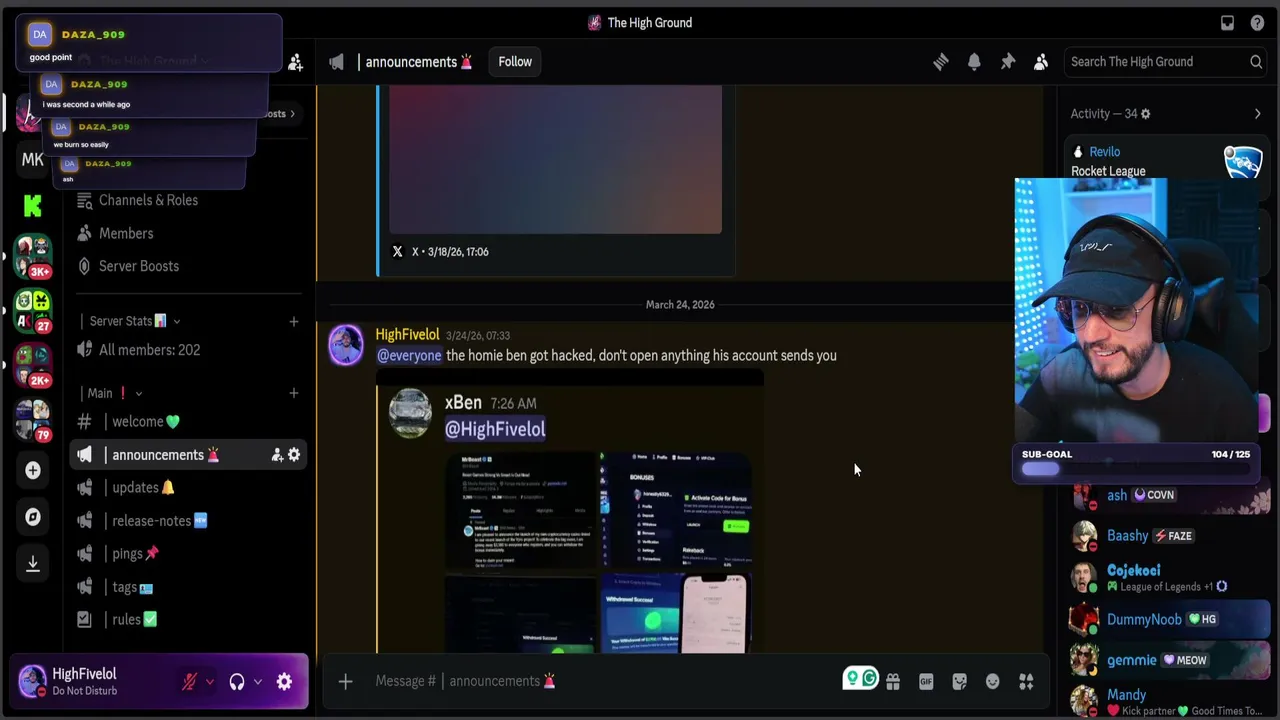1280x720 pixels.
Task: Open the apps launcher icon
Action: point(1026,682)
